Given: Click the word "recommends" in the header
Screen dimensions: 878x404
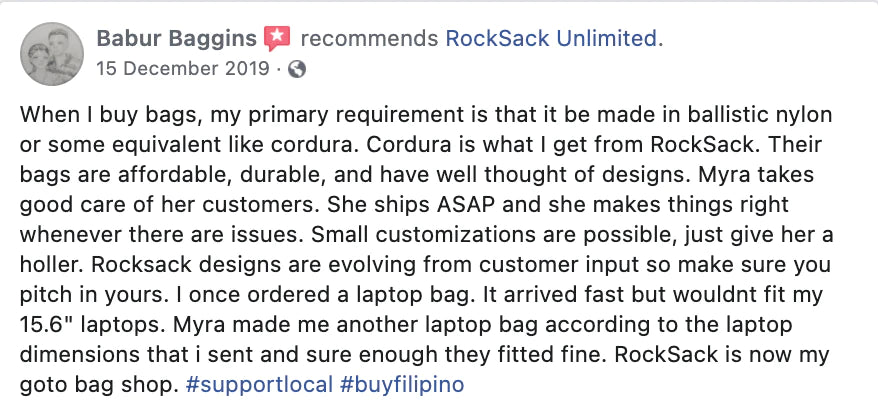Looking at the screenshot, I should pyautogui.click(x=369, y=39).
